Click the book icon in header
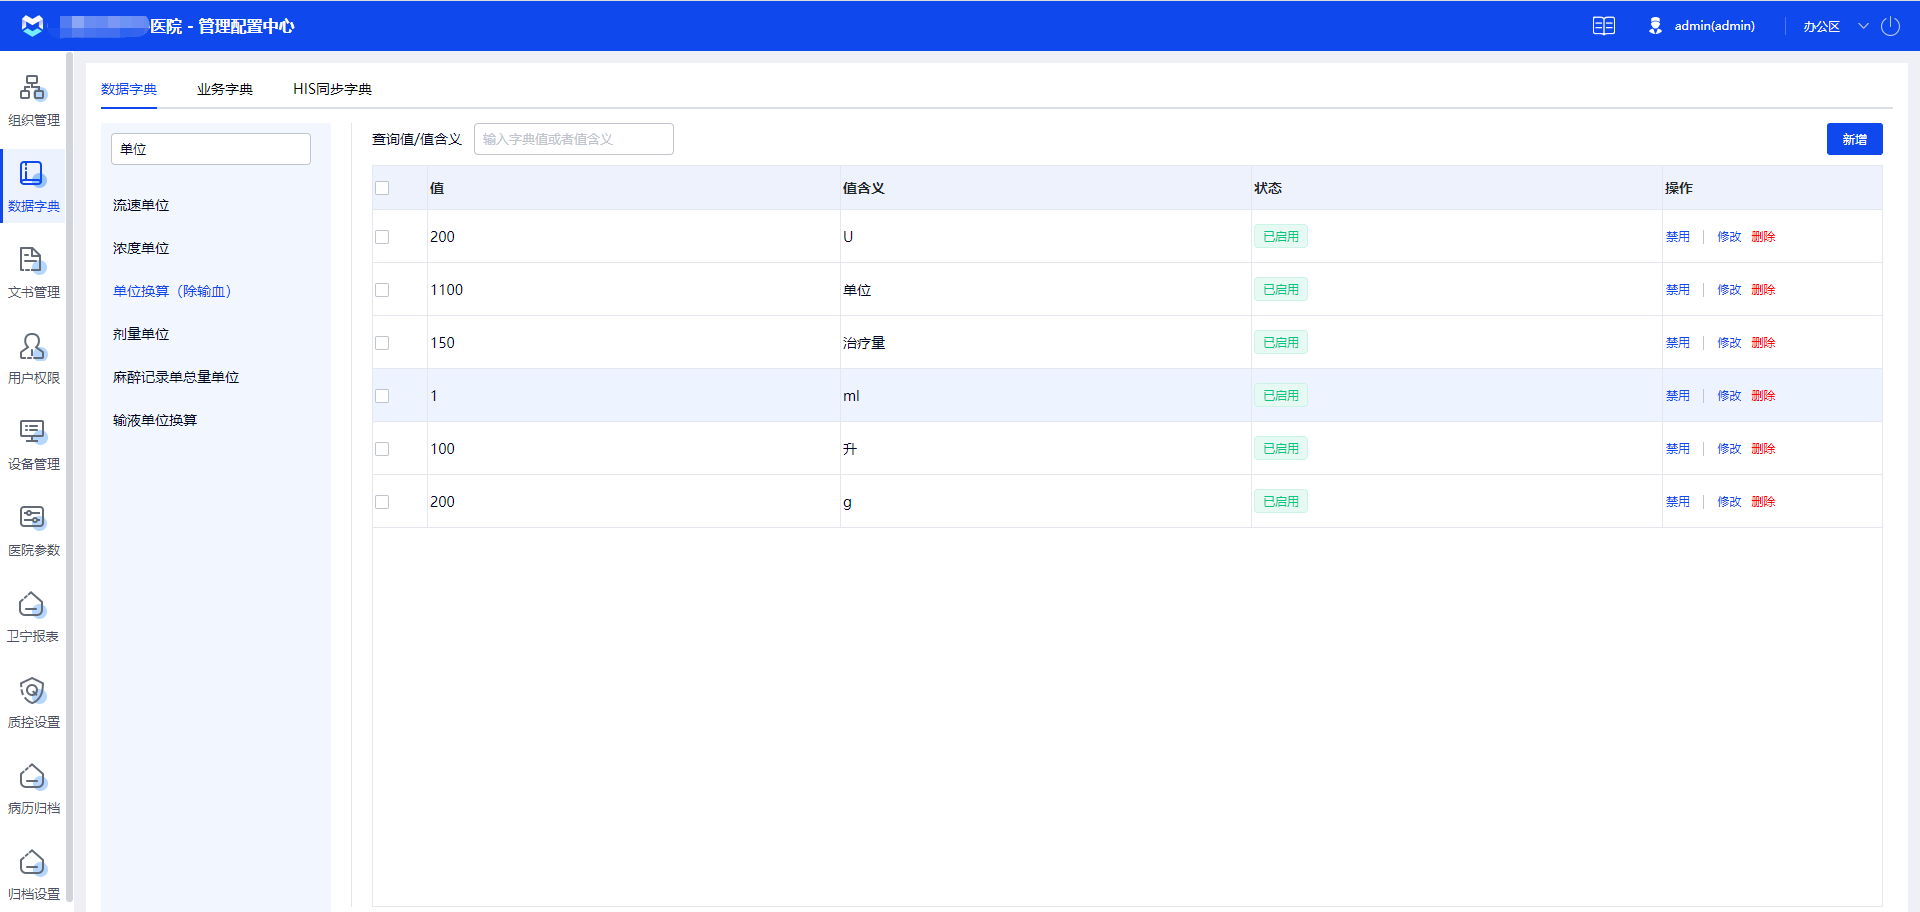 1604,26
